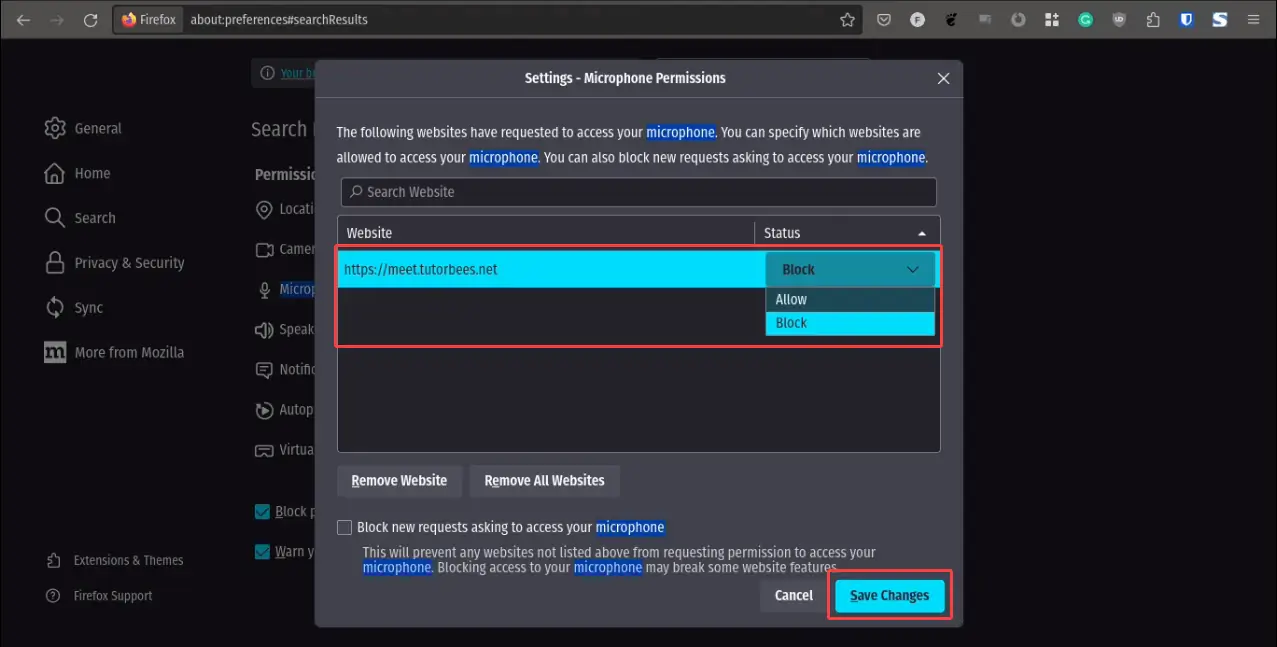Reload the page with the refresh icon
This screenshot has height=647, width=1277.
click(x=90, y=20)
